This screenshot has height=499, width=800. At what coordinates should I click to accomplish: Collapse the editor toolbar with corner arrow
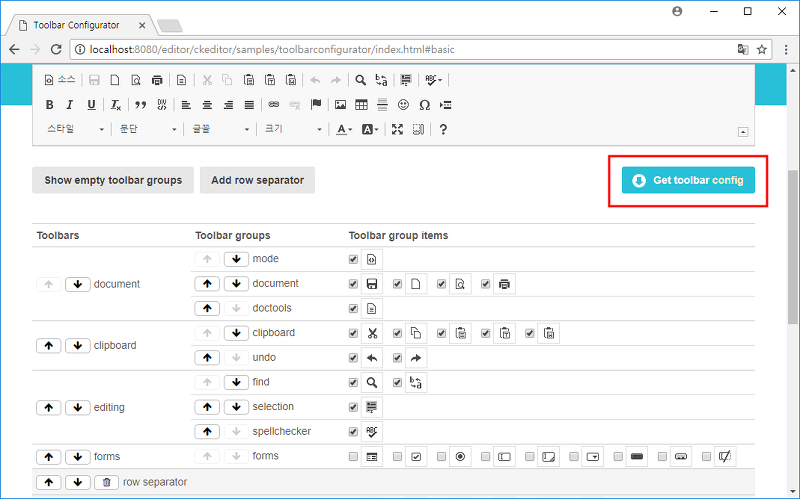coord(743,132)
